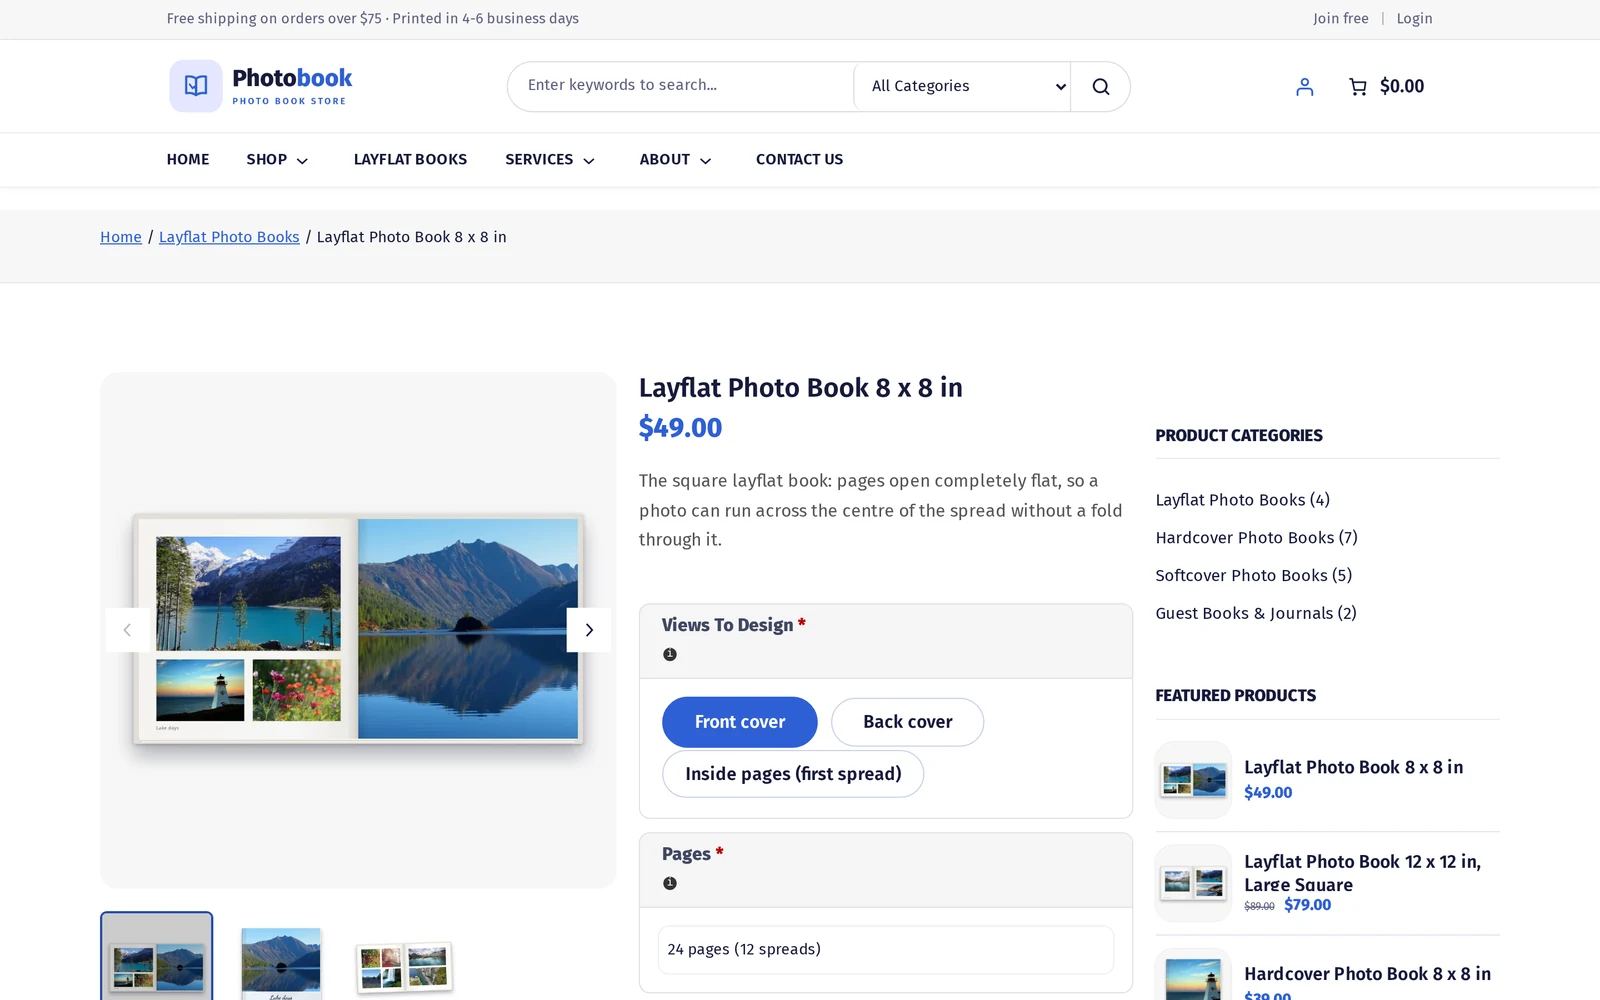Open featured Layflat Photo Book 12 x 12 in
This screenshot has height=1000, width=1600.
pos(1362,873)
